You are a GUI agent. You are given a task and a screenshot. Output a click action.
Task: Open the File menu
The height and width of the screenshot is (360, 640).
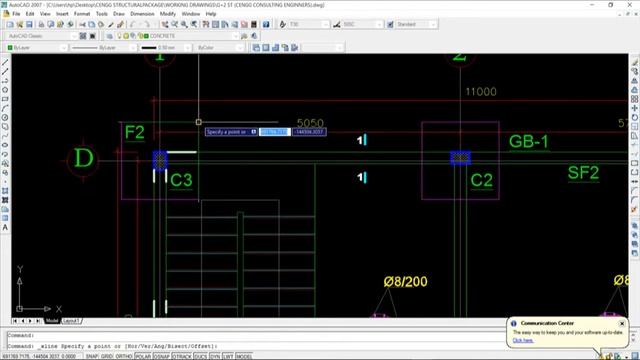[x=16, y=14]
